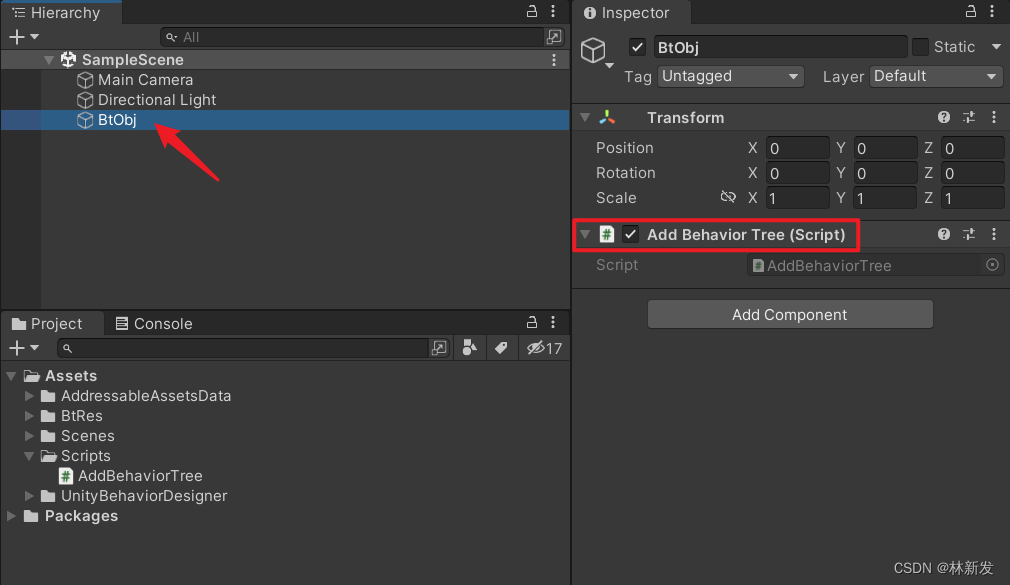Open Hierarchy create plus dropdown
This screenshot has height=585, width=1010.
tap(24, 37)
